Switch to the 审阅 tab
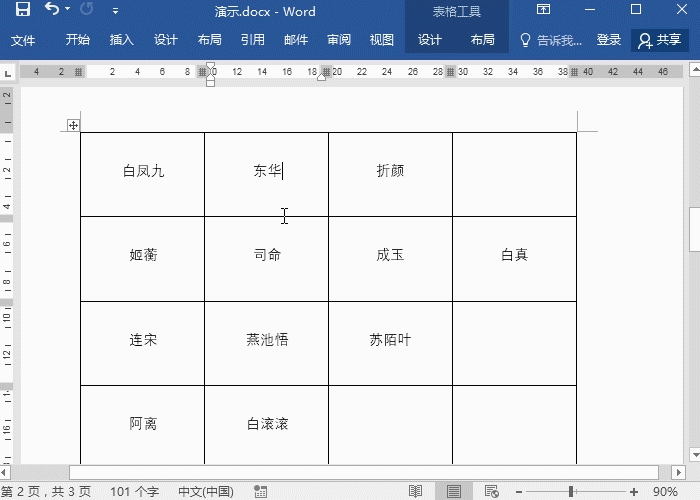 (339, 40)
